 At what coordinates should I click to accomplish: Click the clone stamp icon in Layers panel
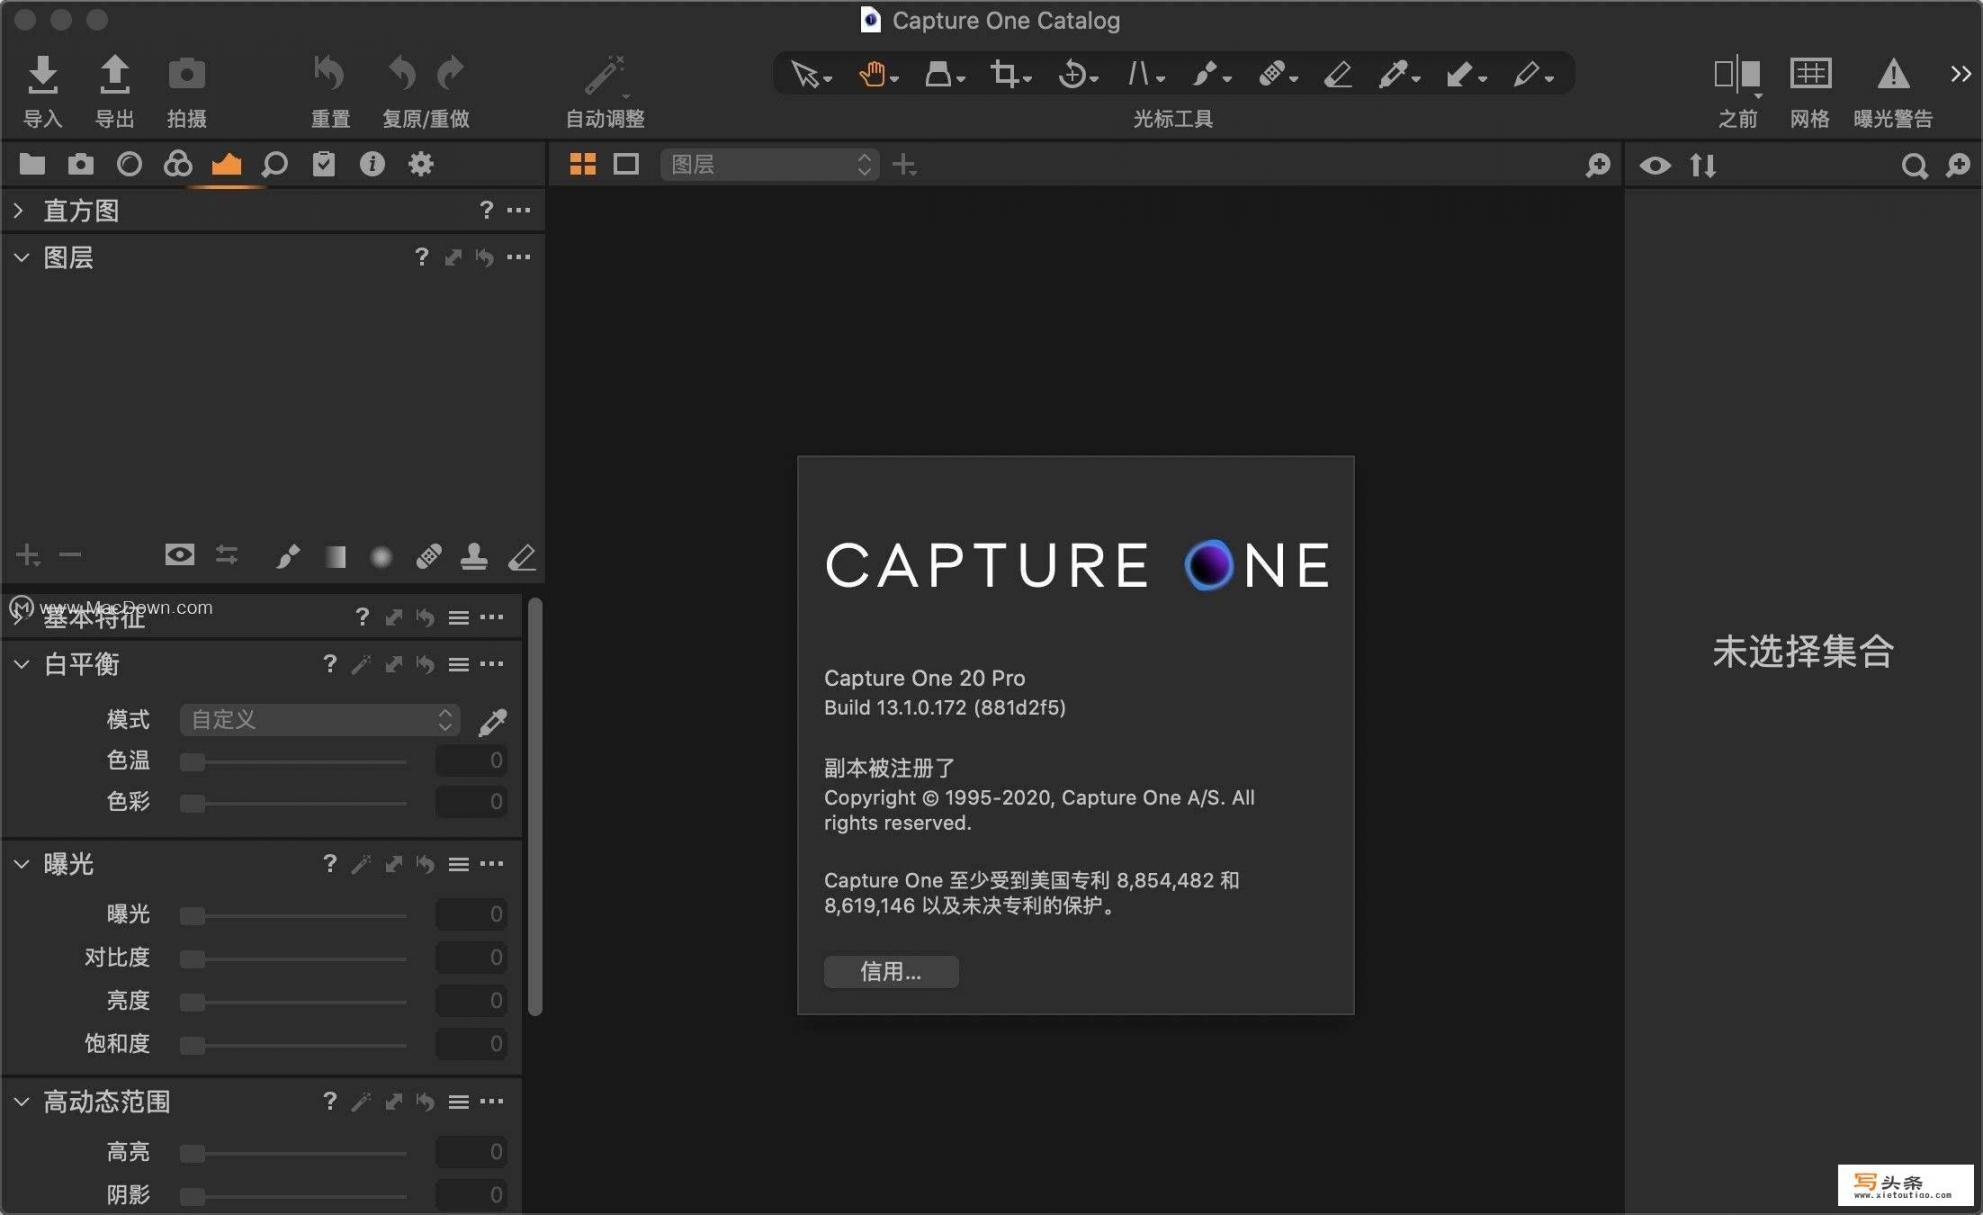474,556
